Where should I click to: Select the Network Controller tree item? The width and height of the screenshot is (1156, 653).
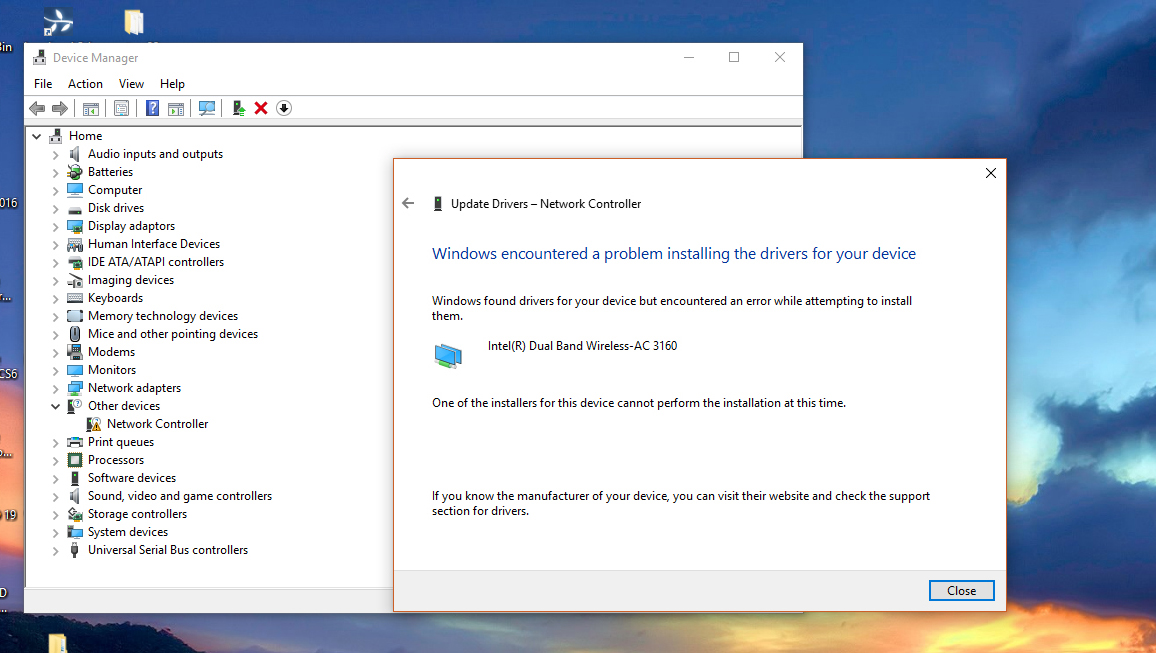(157, 424)
